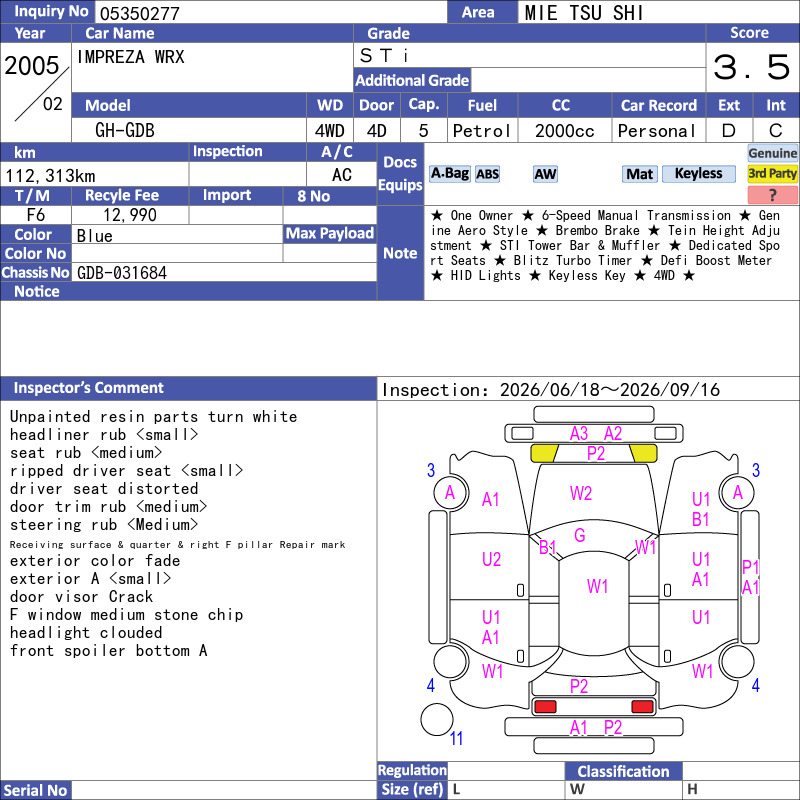
Task: Click the ABS equipment badge
Action: (487, 174)
